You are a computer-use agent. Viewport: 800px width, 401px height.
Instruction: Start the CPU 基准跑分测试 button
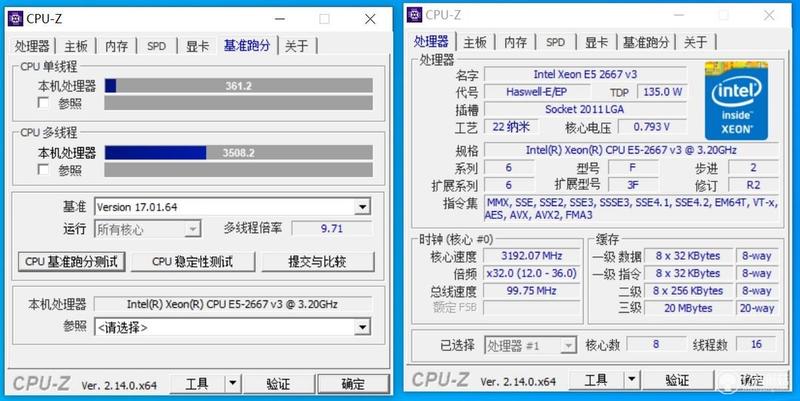pyautogui.click(x=71, y=262)
